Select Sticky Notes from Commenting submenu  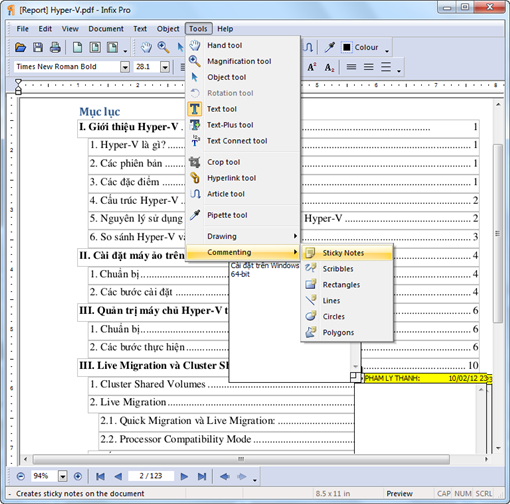347,253
